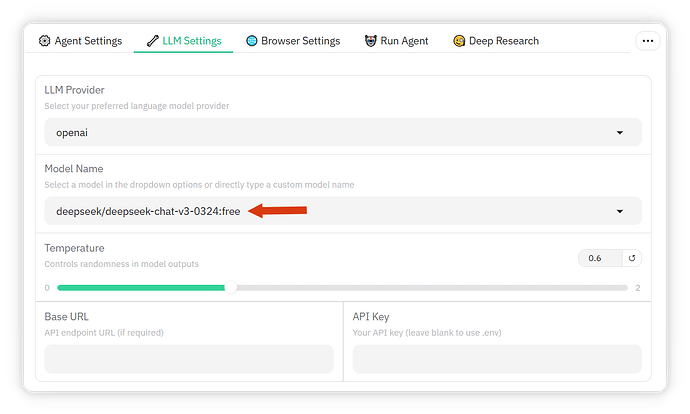Click 'Your API key (leave blank to use .env)' hint
690x414 pixels.
pos(426,333)
